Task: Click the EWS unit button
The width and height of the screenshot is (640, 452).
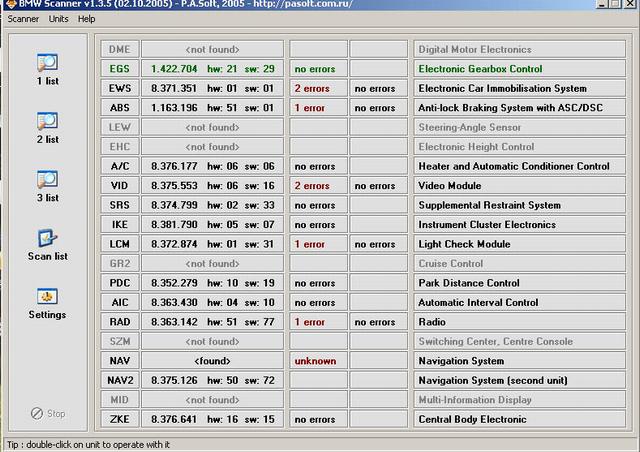Action: coord(119,88)
